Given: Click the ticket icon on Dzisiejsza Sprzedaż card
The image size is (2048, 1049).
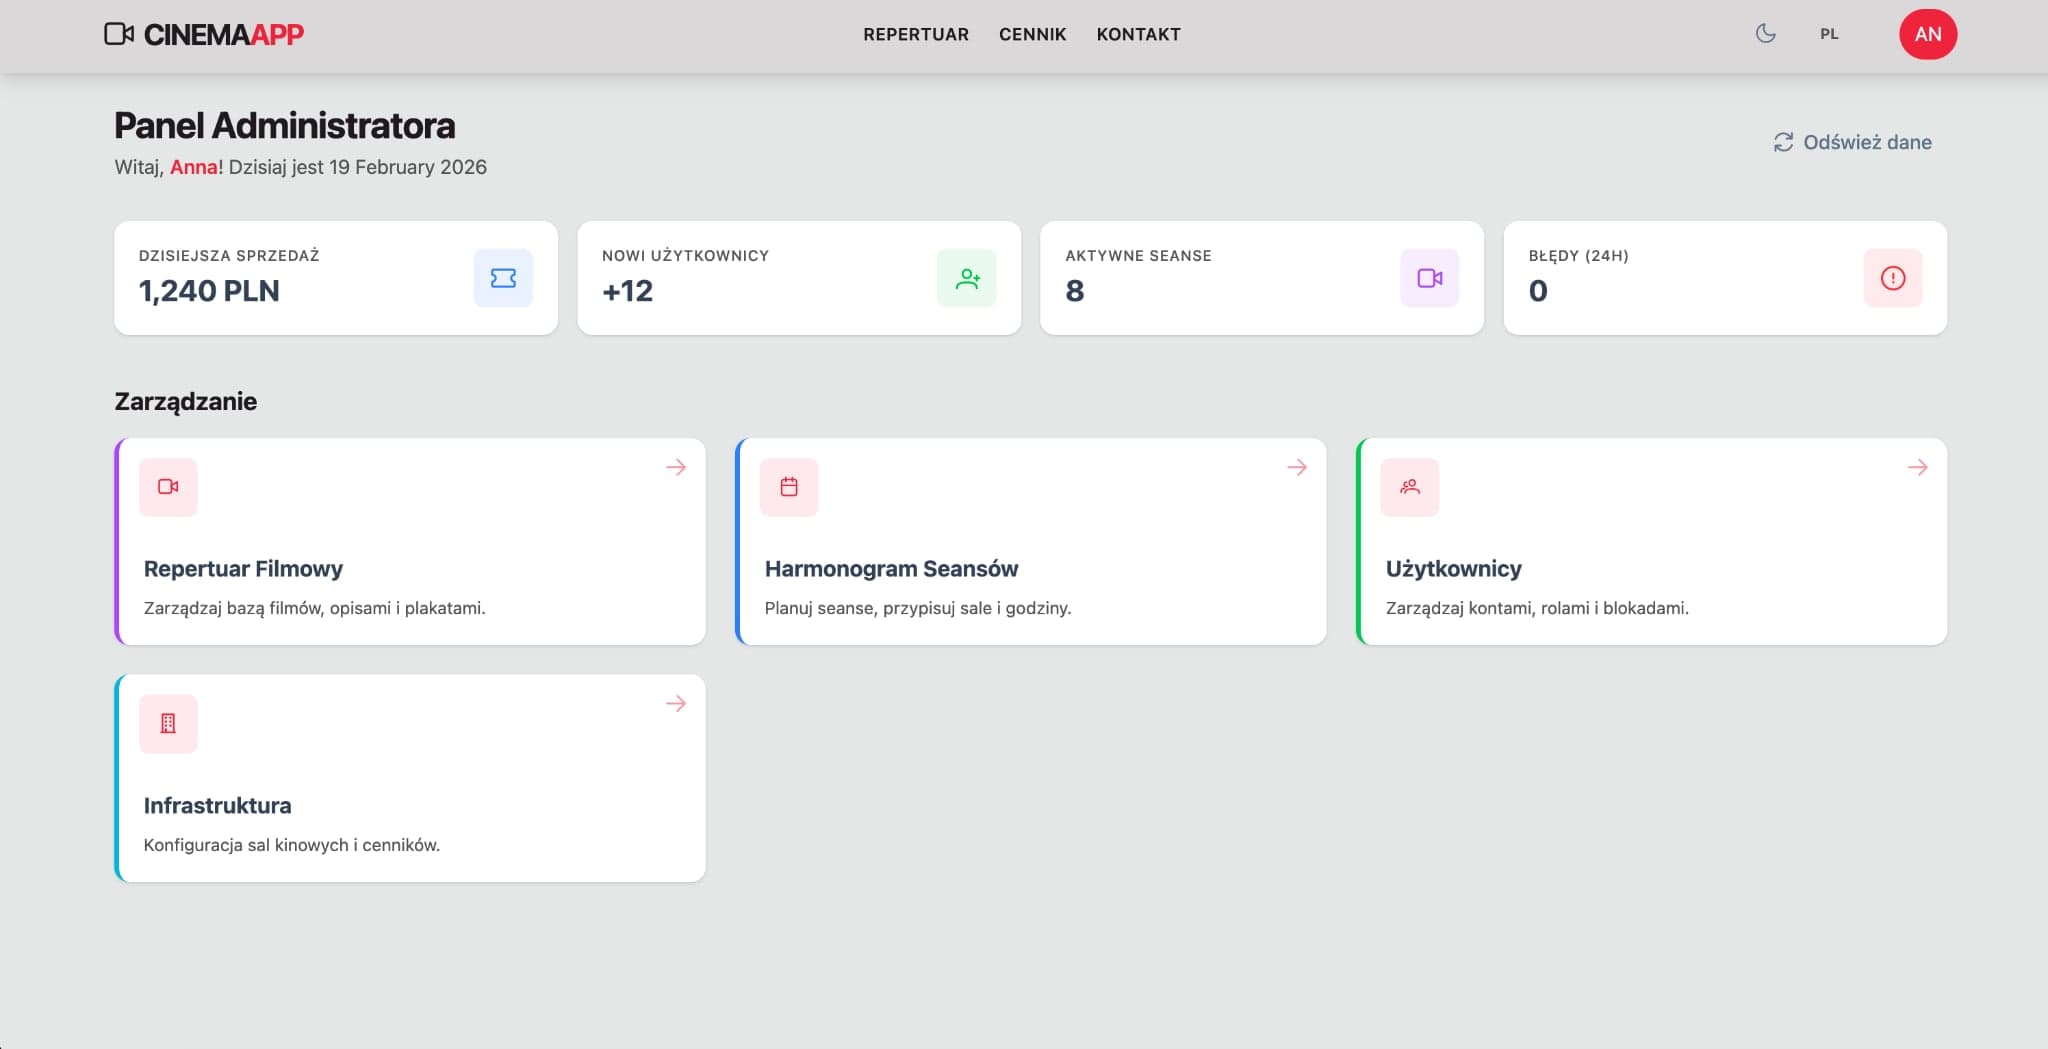Looking at the screenshot, I should tap(503, 278).
